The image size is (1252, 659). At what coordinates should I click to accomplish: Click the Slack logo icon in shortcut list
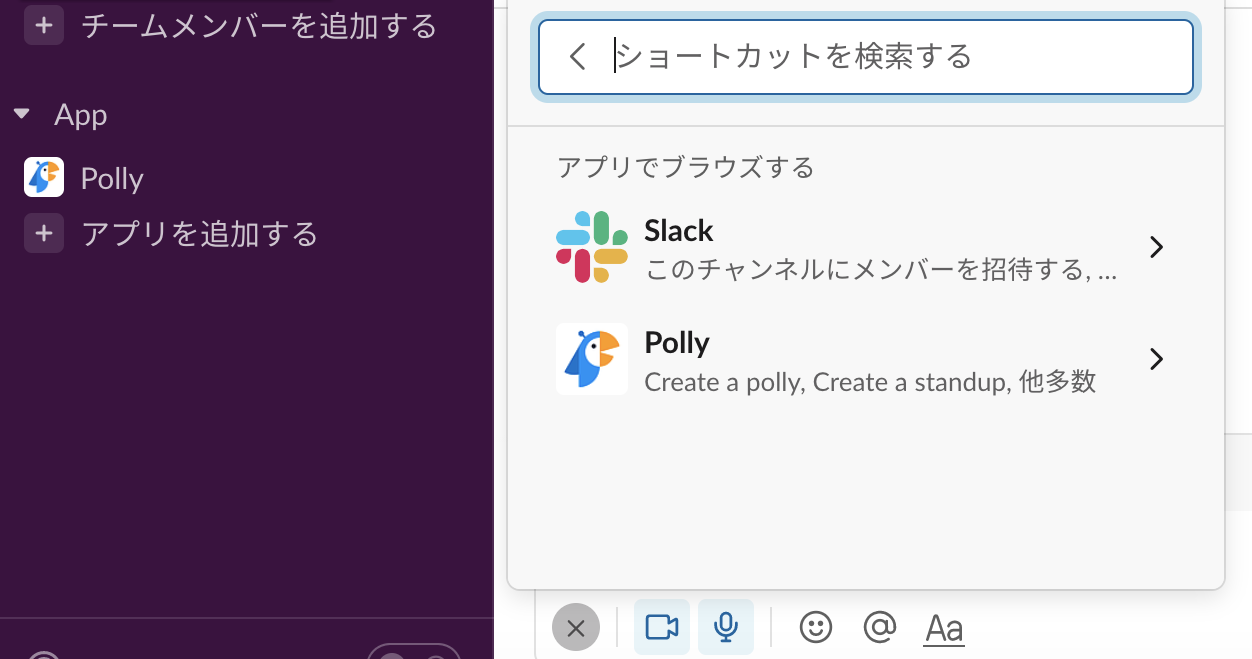592,247
